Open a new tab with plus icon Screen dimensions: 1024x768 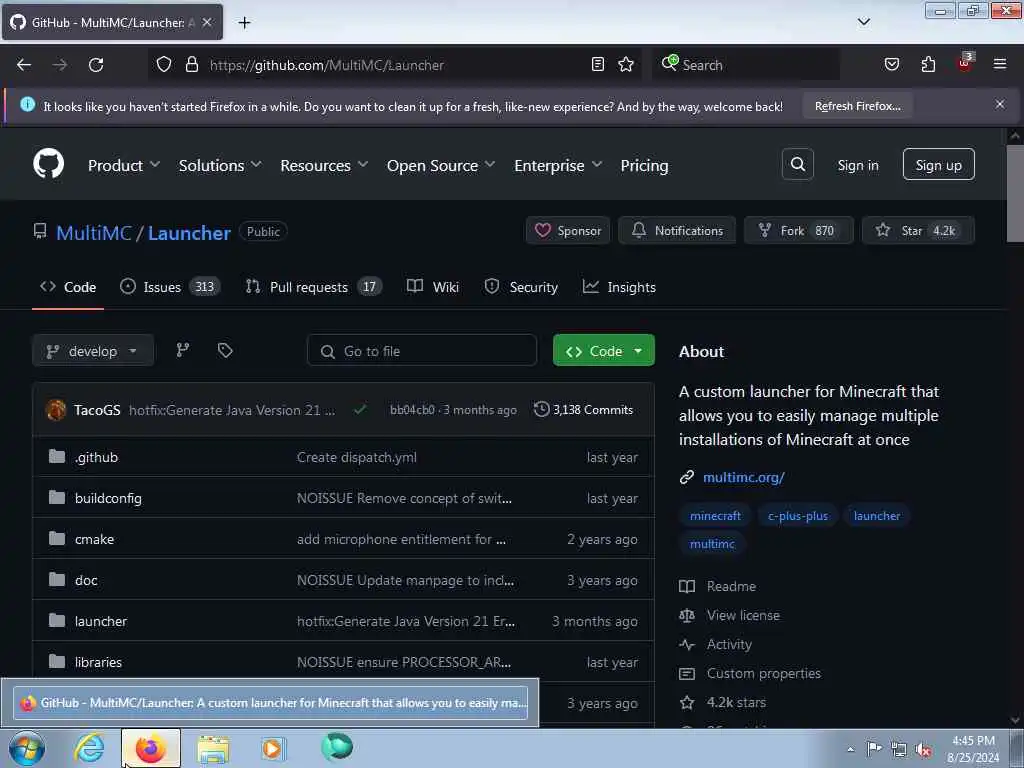point(244,23)
